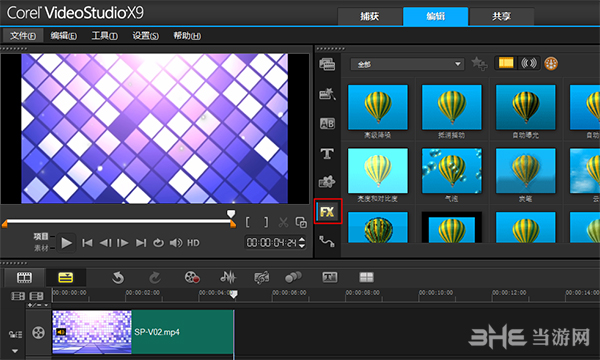600x360 pixels.
Task: Open the Path library icon
Action: coord(327,241)
